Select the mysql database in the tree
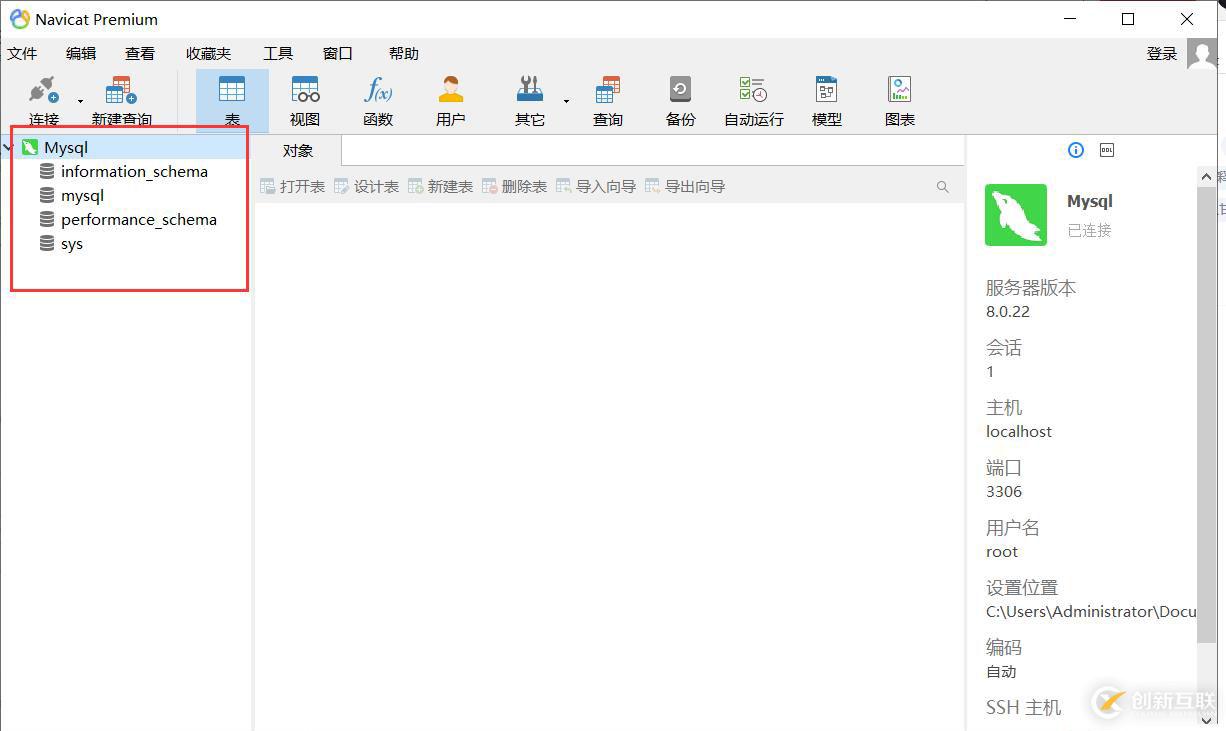This screenshot has width=1226, height=731. [82, 196]
